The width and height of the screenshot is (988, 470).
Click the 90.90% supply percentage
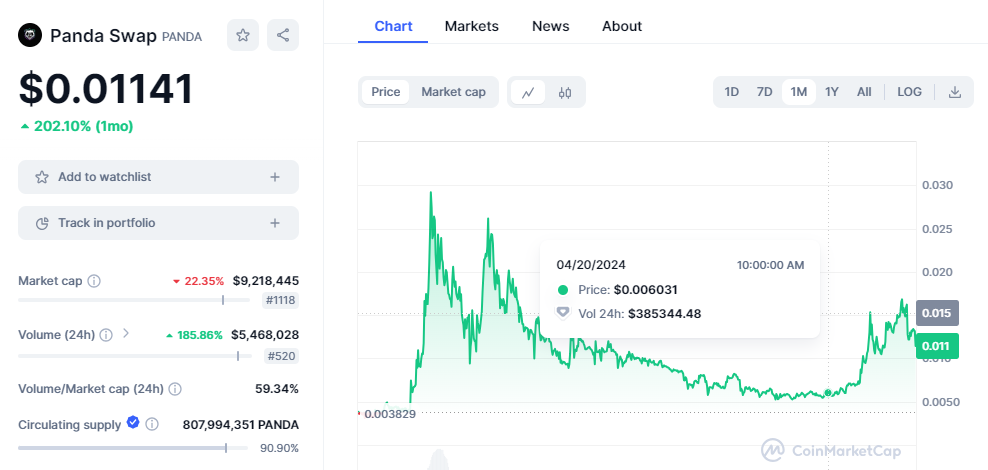point(279,448)
